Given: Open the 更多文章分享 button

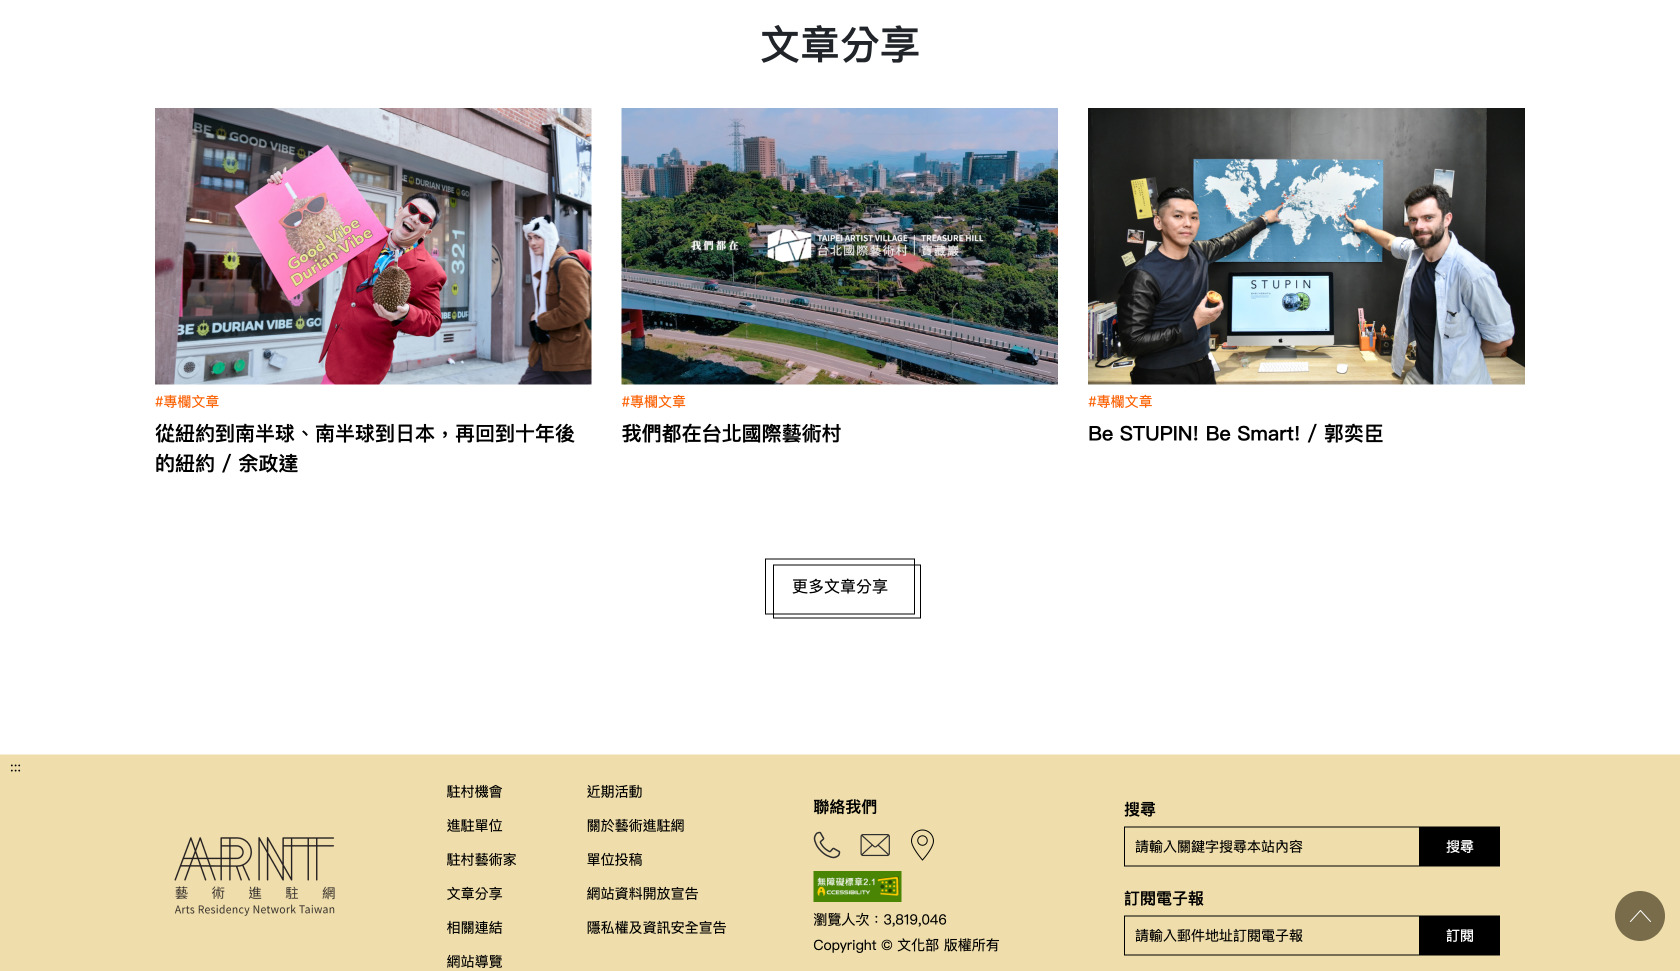Looking at the screenshot, I should (x=841, y=587).
